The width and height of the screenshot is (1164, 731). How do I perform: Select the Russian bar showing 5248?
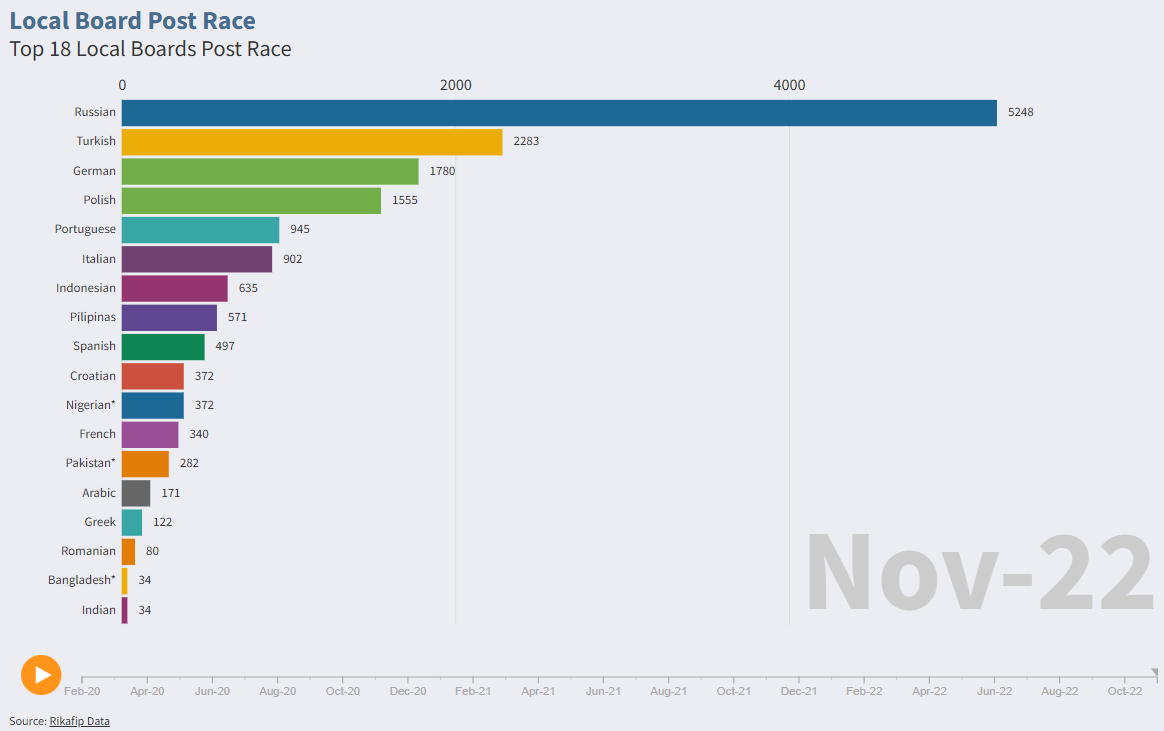coord(559,113)
